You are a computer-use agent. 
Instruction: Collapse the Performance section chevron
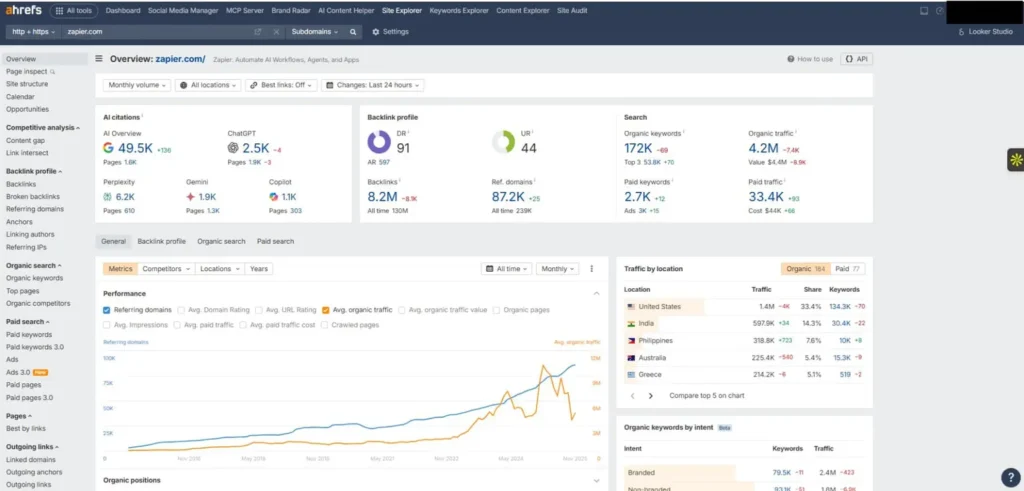[x=597, y=294]
